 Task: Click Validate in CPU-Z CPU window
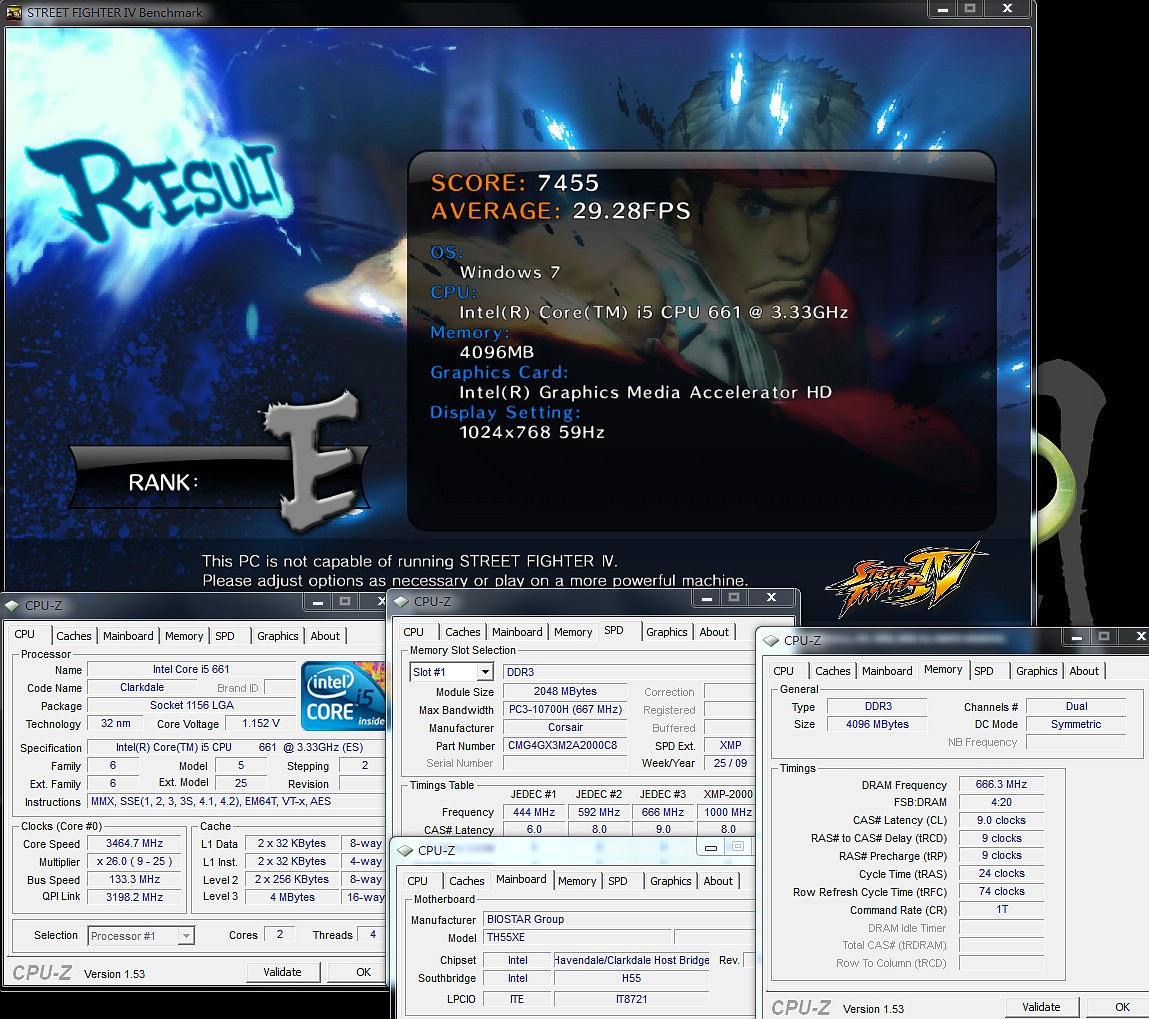[x=282, y=972]
